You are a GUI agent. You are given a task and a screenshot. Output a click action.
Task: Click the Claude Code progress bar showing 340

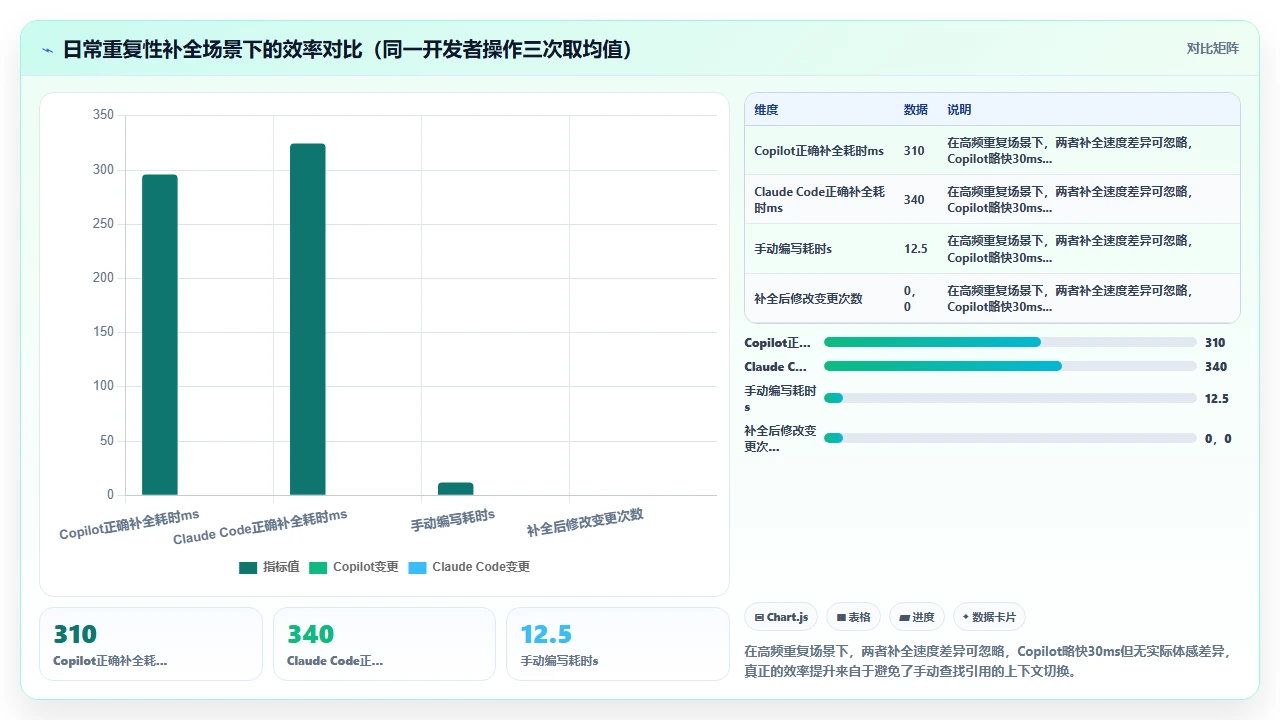1010,366
